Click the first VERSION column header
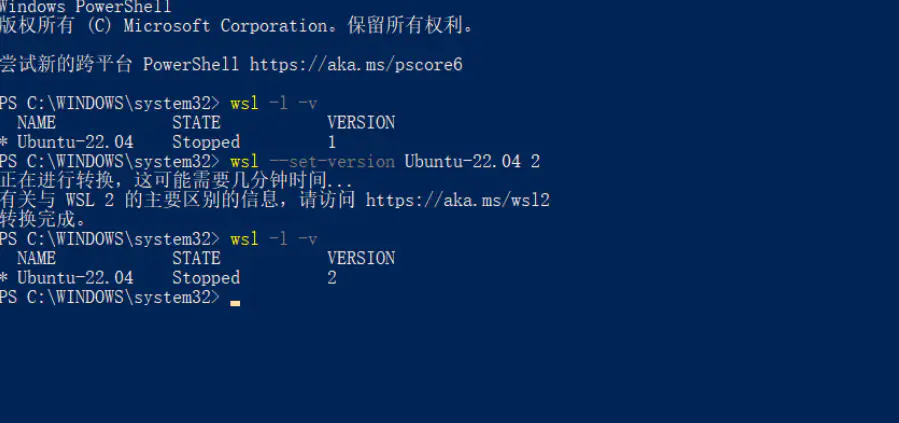This screenshot has width=899, height=423. [x=361, y=123]
